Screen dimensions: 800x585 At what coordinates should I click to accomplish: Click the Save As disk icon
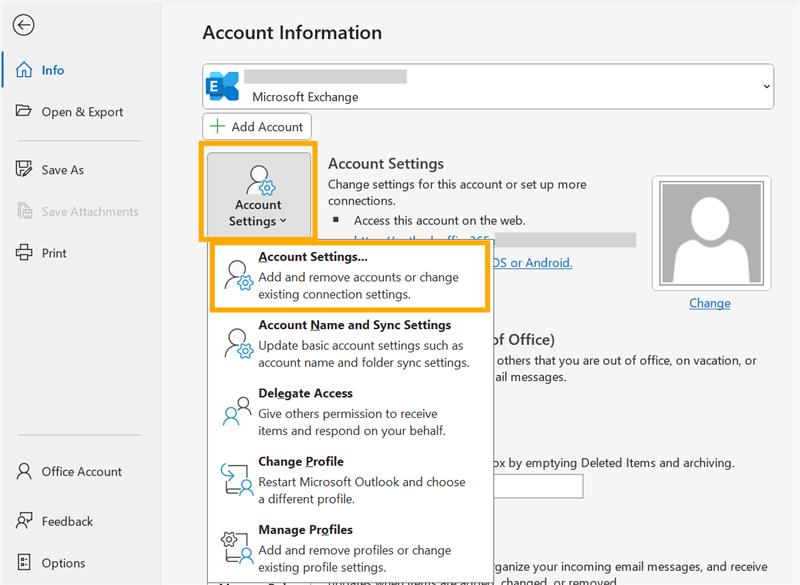click(24, 169)
